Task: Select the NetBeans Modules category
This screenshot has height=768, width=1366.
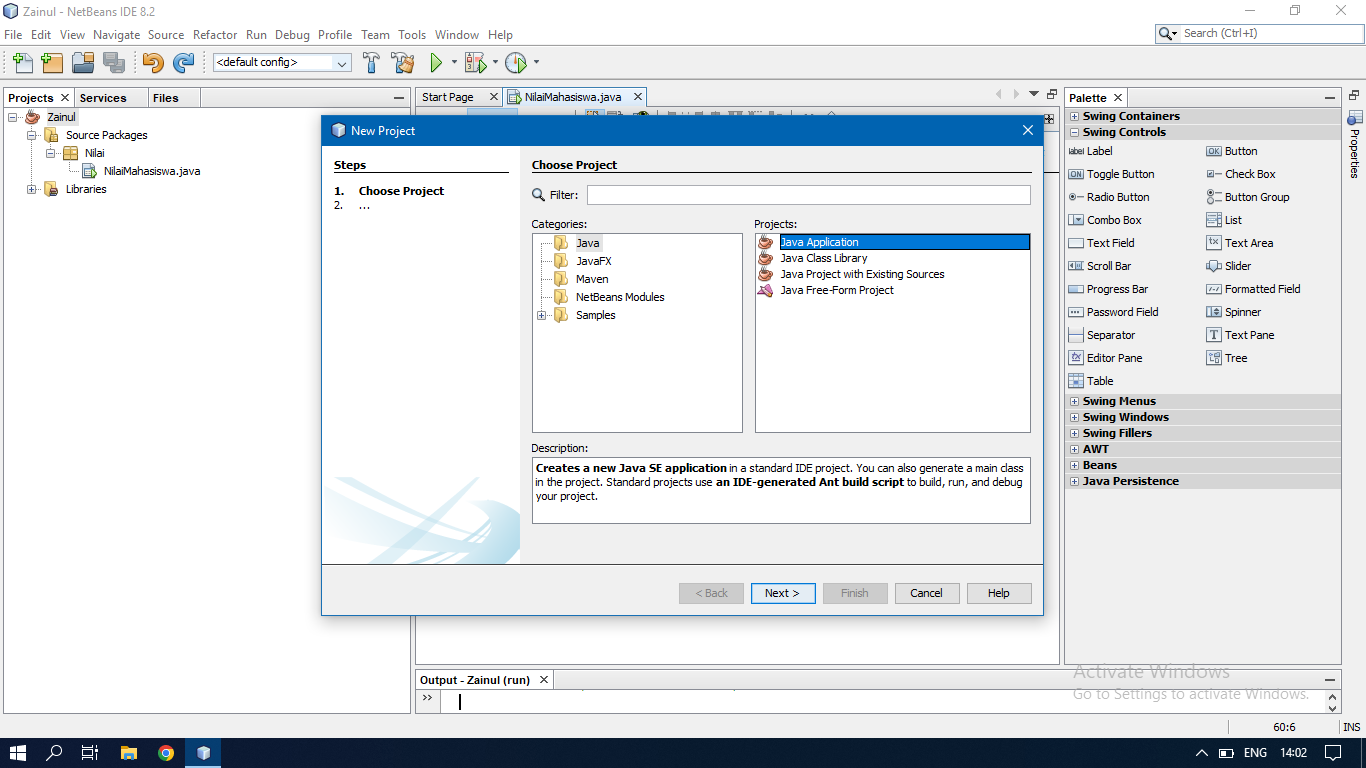Action: click(x=620, y=297)
